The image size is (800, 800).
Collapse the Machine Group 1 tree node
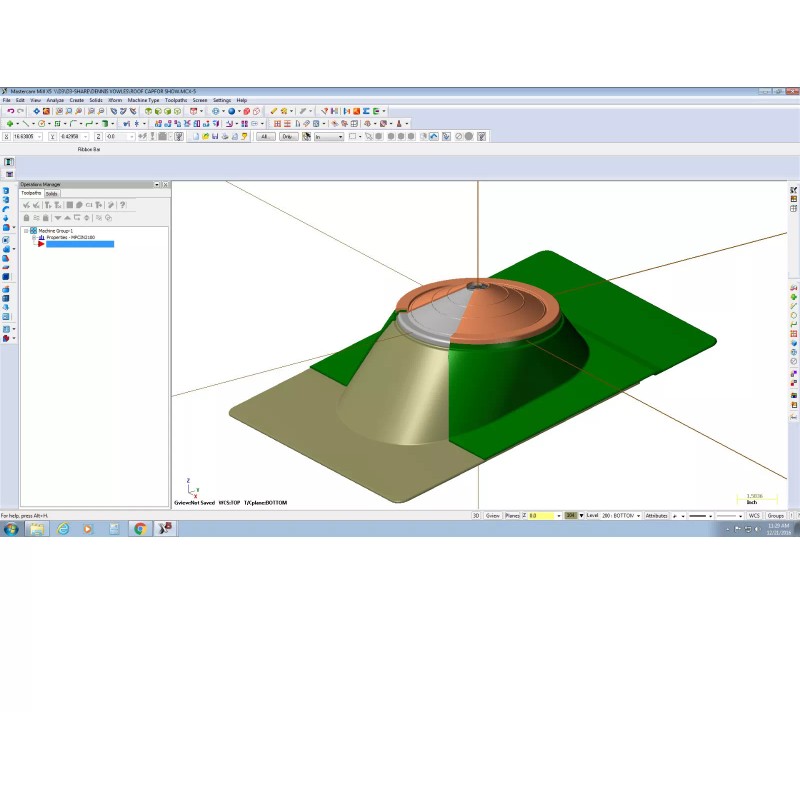point(27,231)
